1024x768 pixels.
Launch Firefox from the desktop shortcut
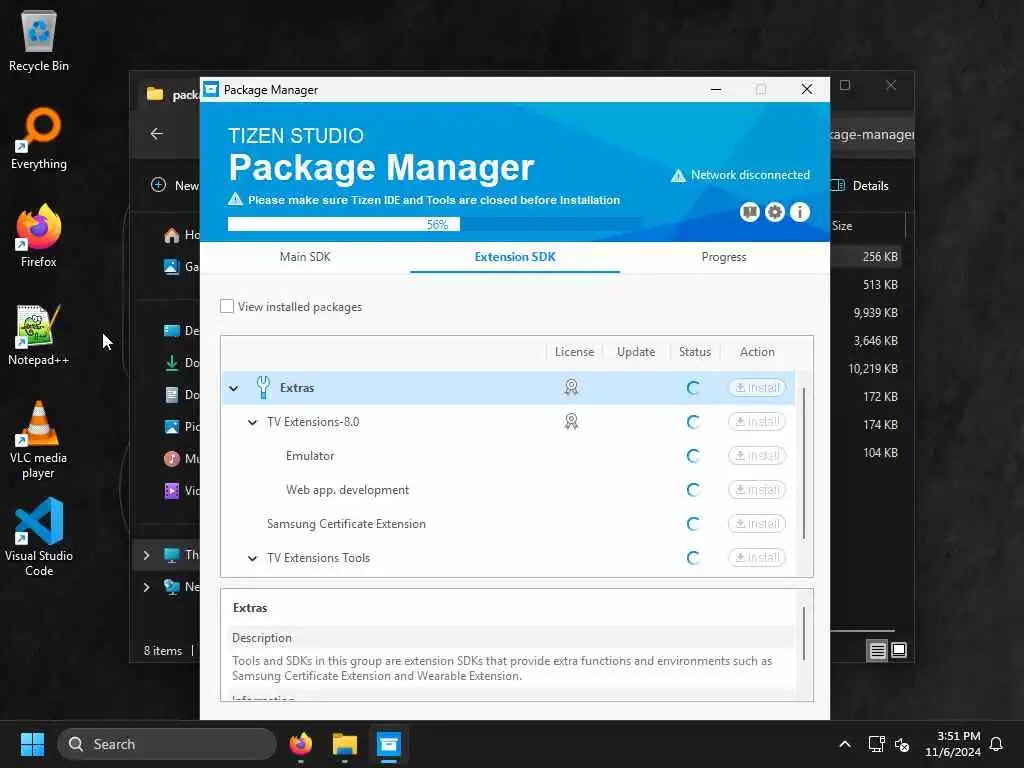click(x=39, y=236)
